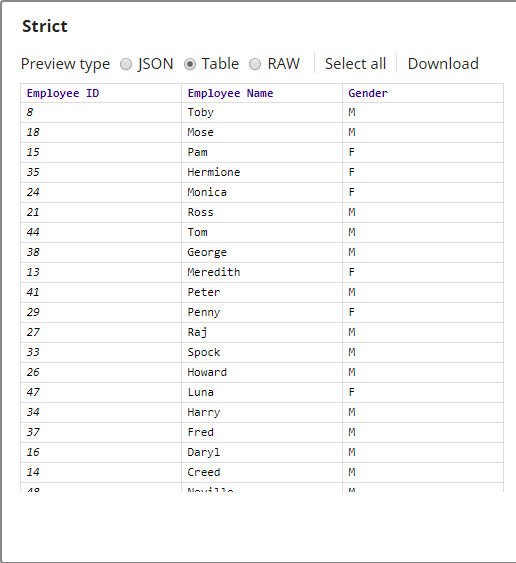Click the Employee ID cell 13

pyautogui.click(x=101, y=273)
